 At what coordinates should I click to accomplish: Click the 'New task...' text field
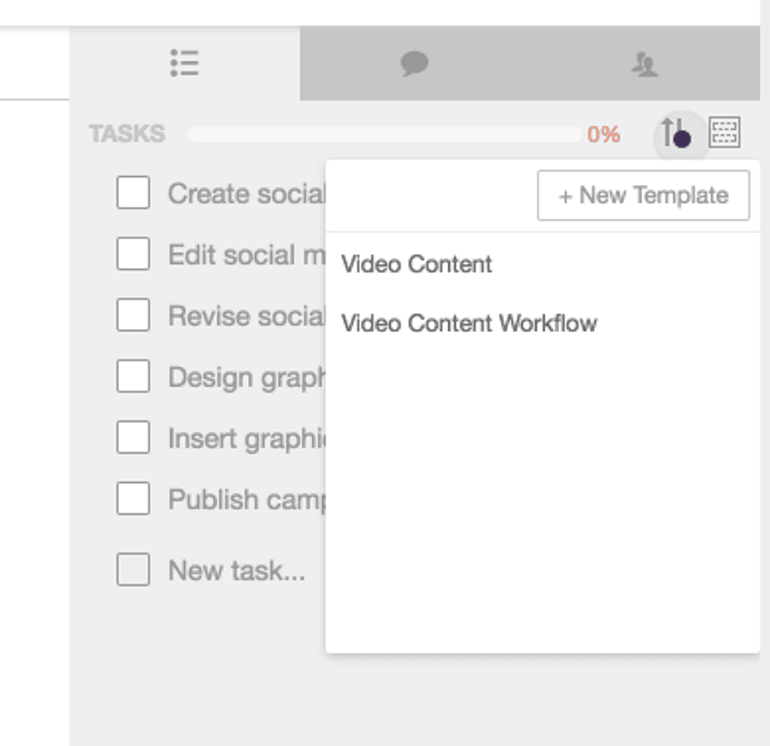(236, 570)
